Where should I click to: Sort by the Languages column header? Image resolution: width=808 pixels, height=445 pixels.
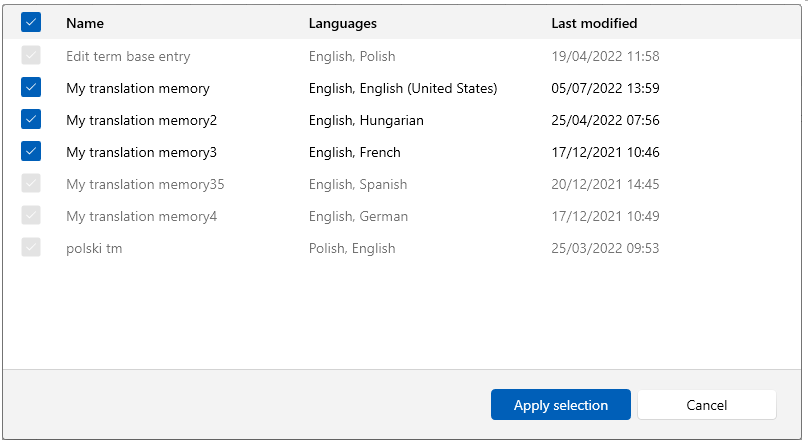(x=342, y=23)
